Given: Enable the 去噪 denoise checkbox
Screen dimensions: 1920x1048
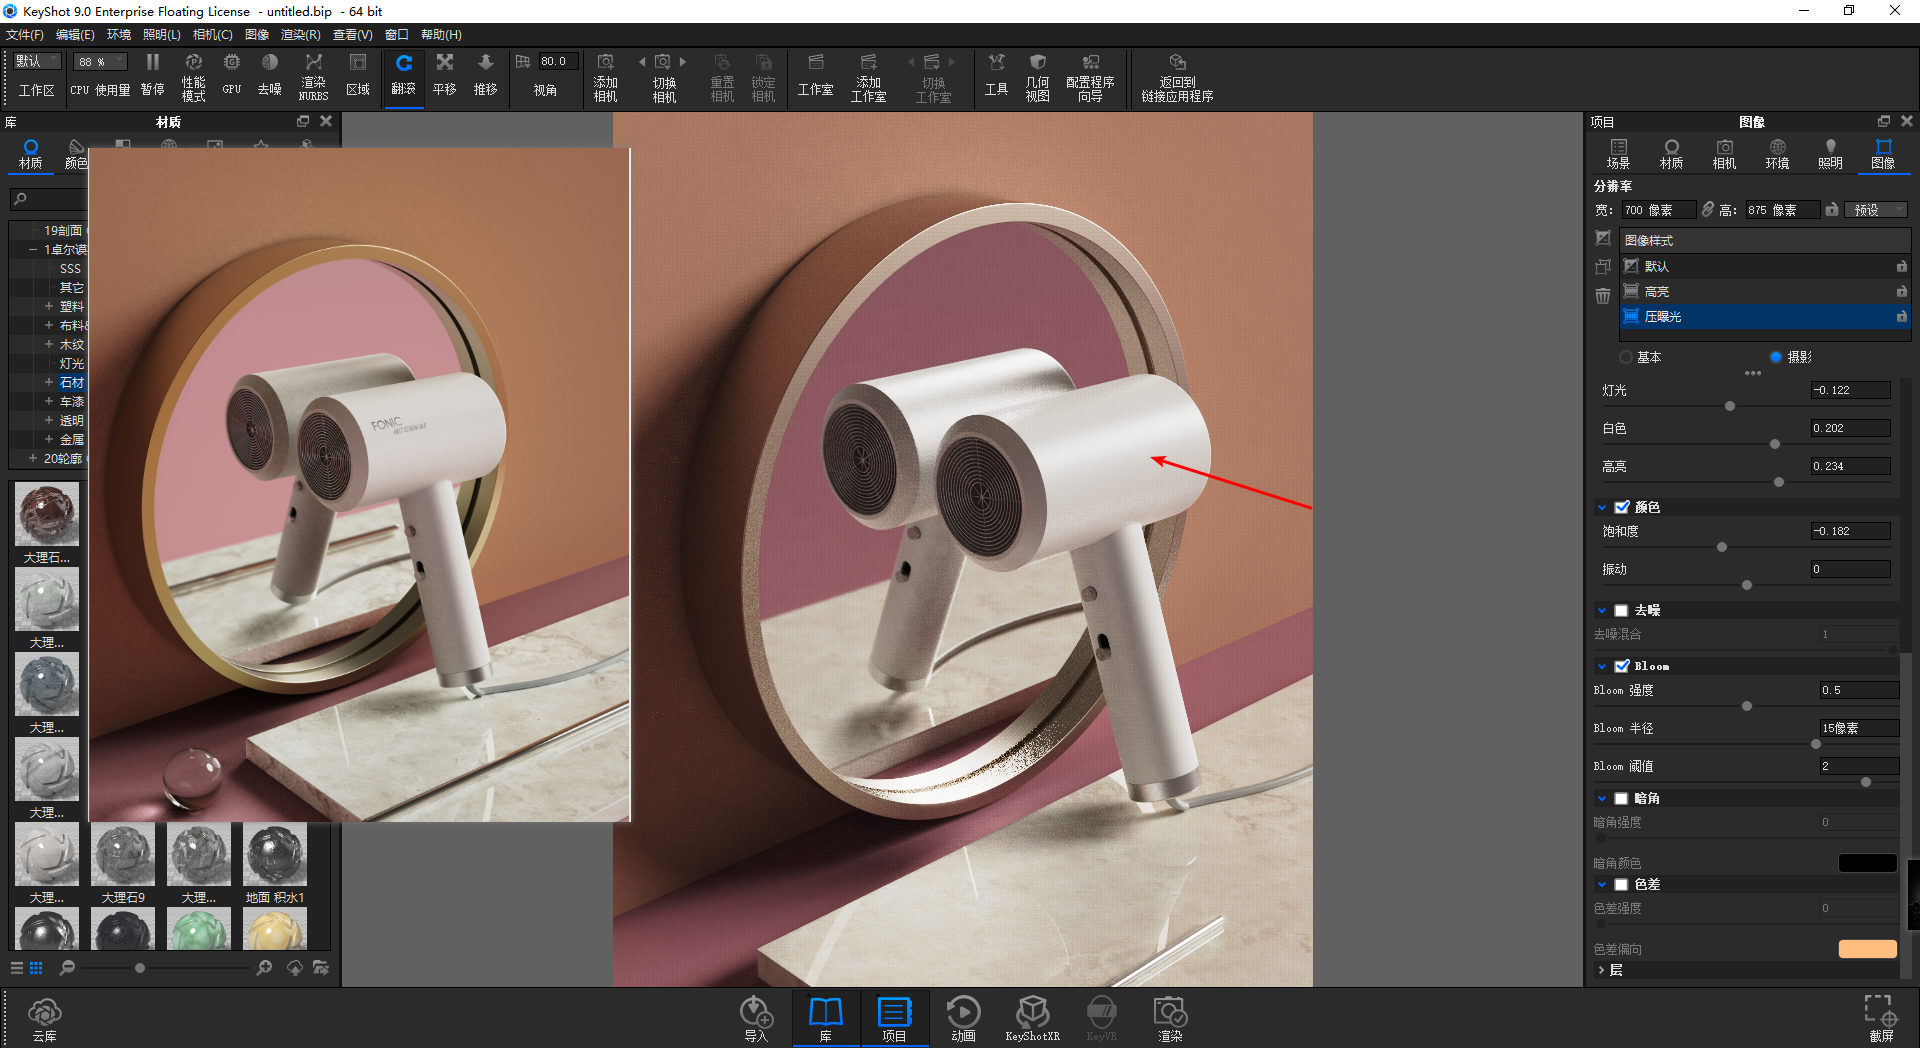Looking at the screenshot, I should [1622, 610].
